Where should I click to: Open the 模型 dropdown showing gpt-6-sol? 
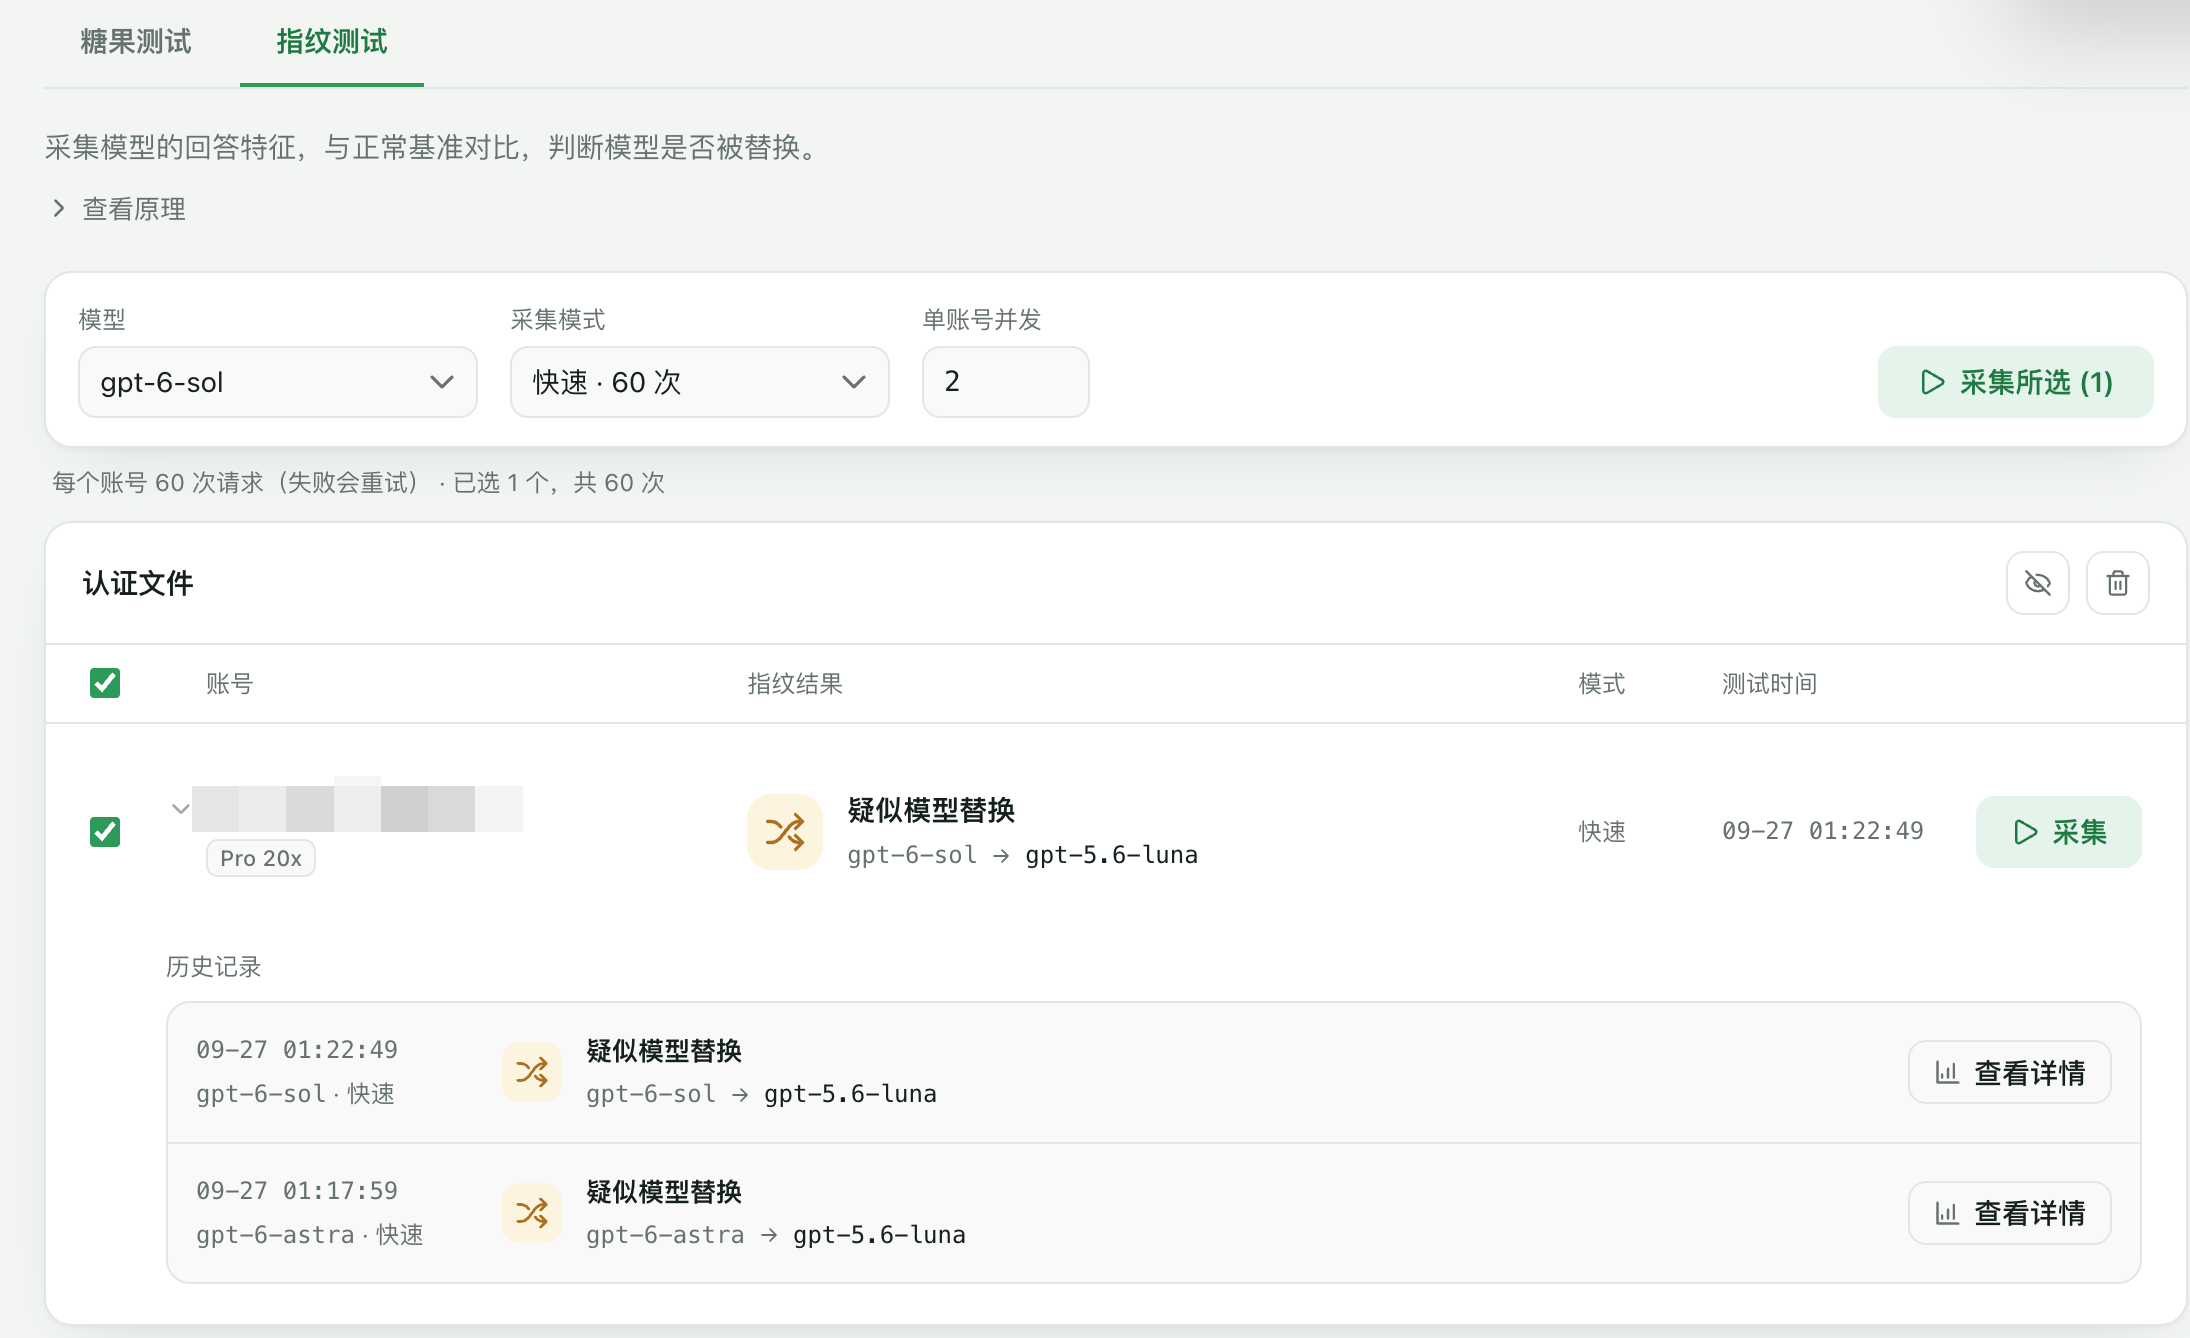tap(278, 382)
